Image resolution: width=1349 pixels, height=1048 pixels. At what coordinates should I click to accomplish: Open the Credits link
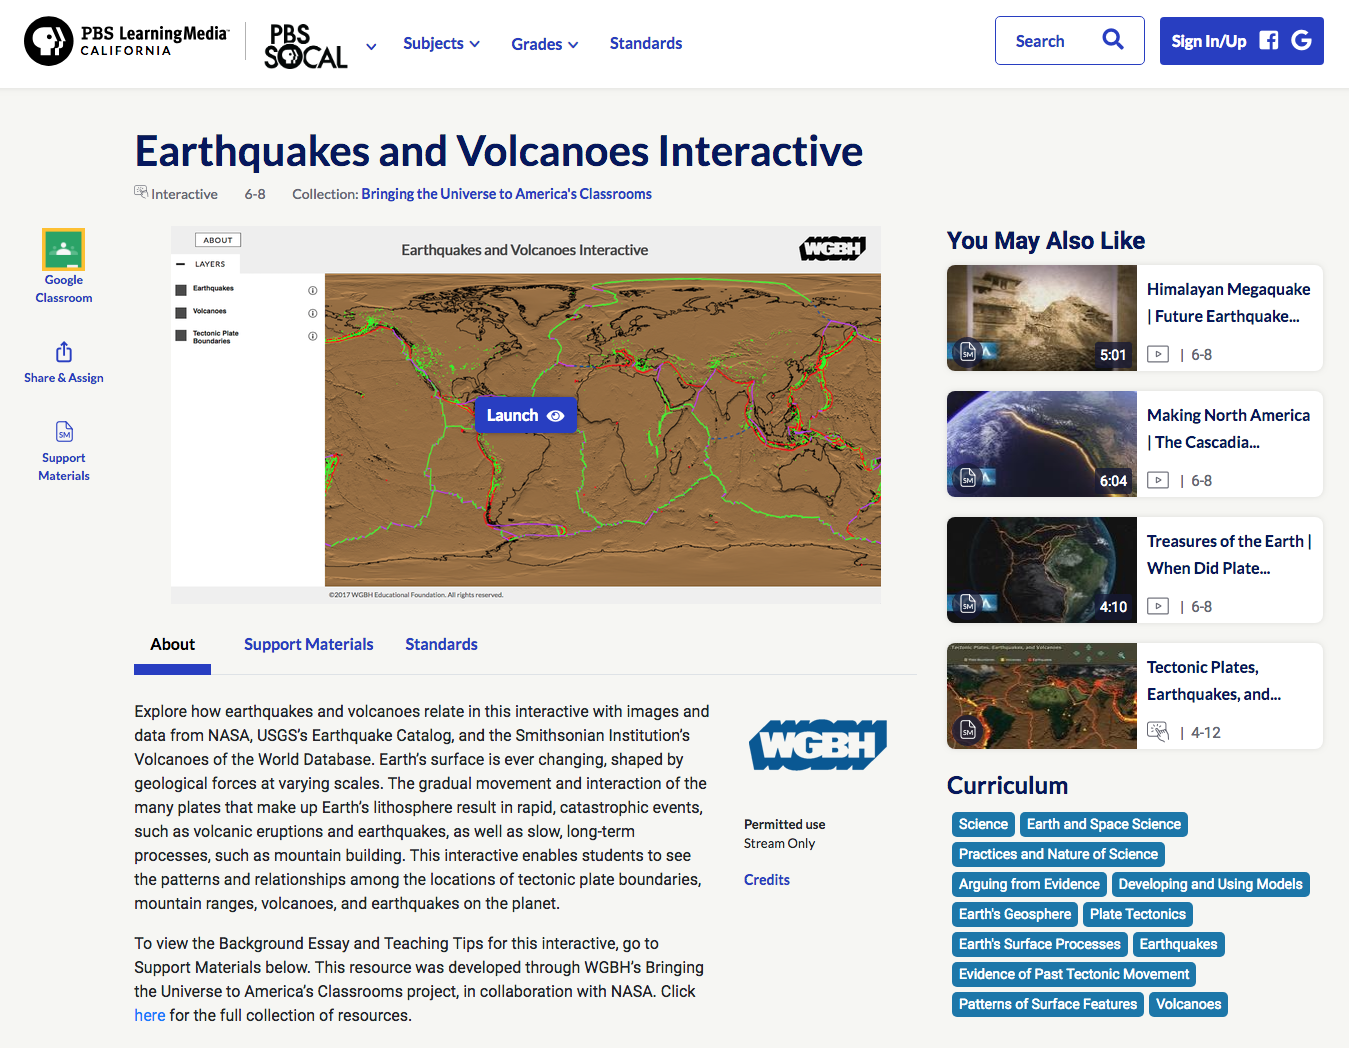click(766, 879)
